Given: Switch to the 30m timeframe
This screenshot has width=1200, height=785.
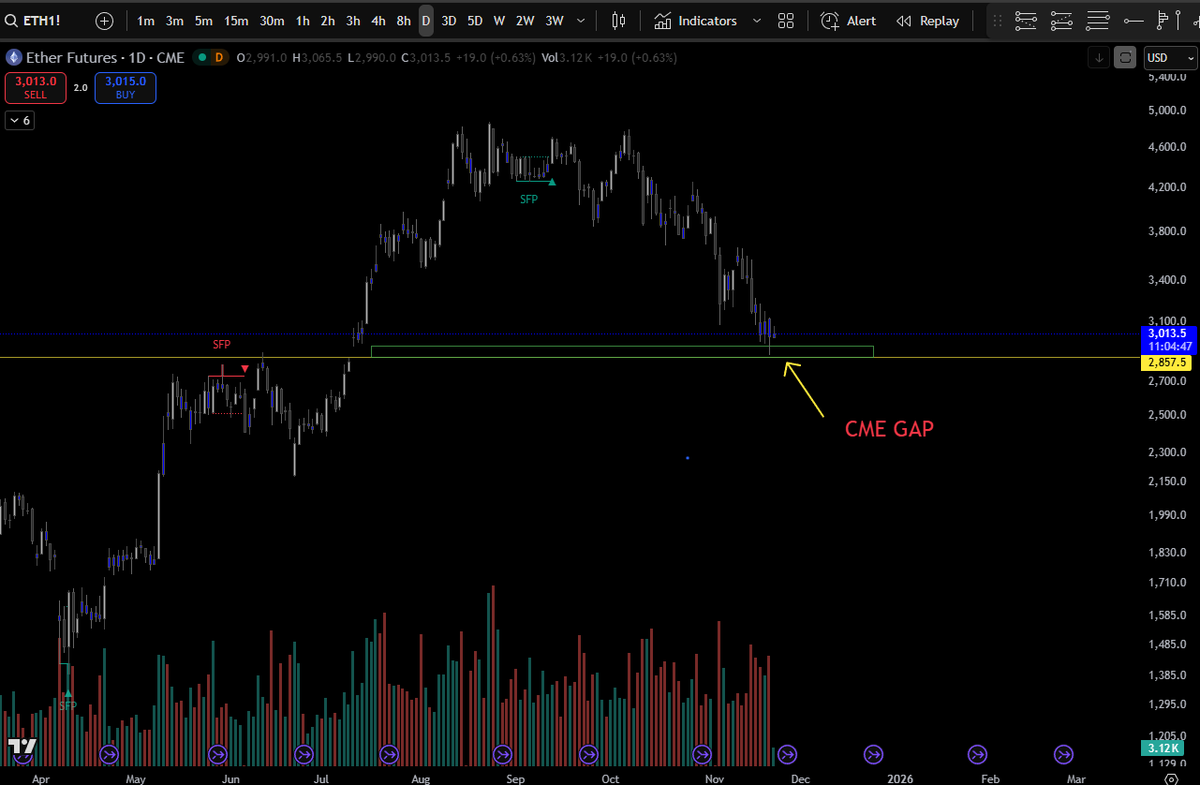Looking at the screenshot, I should pyautogui.click(x=271, y=20).
